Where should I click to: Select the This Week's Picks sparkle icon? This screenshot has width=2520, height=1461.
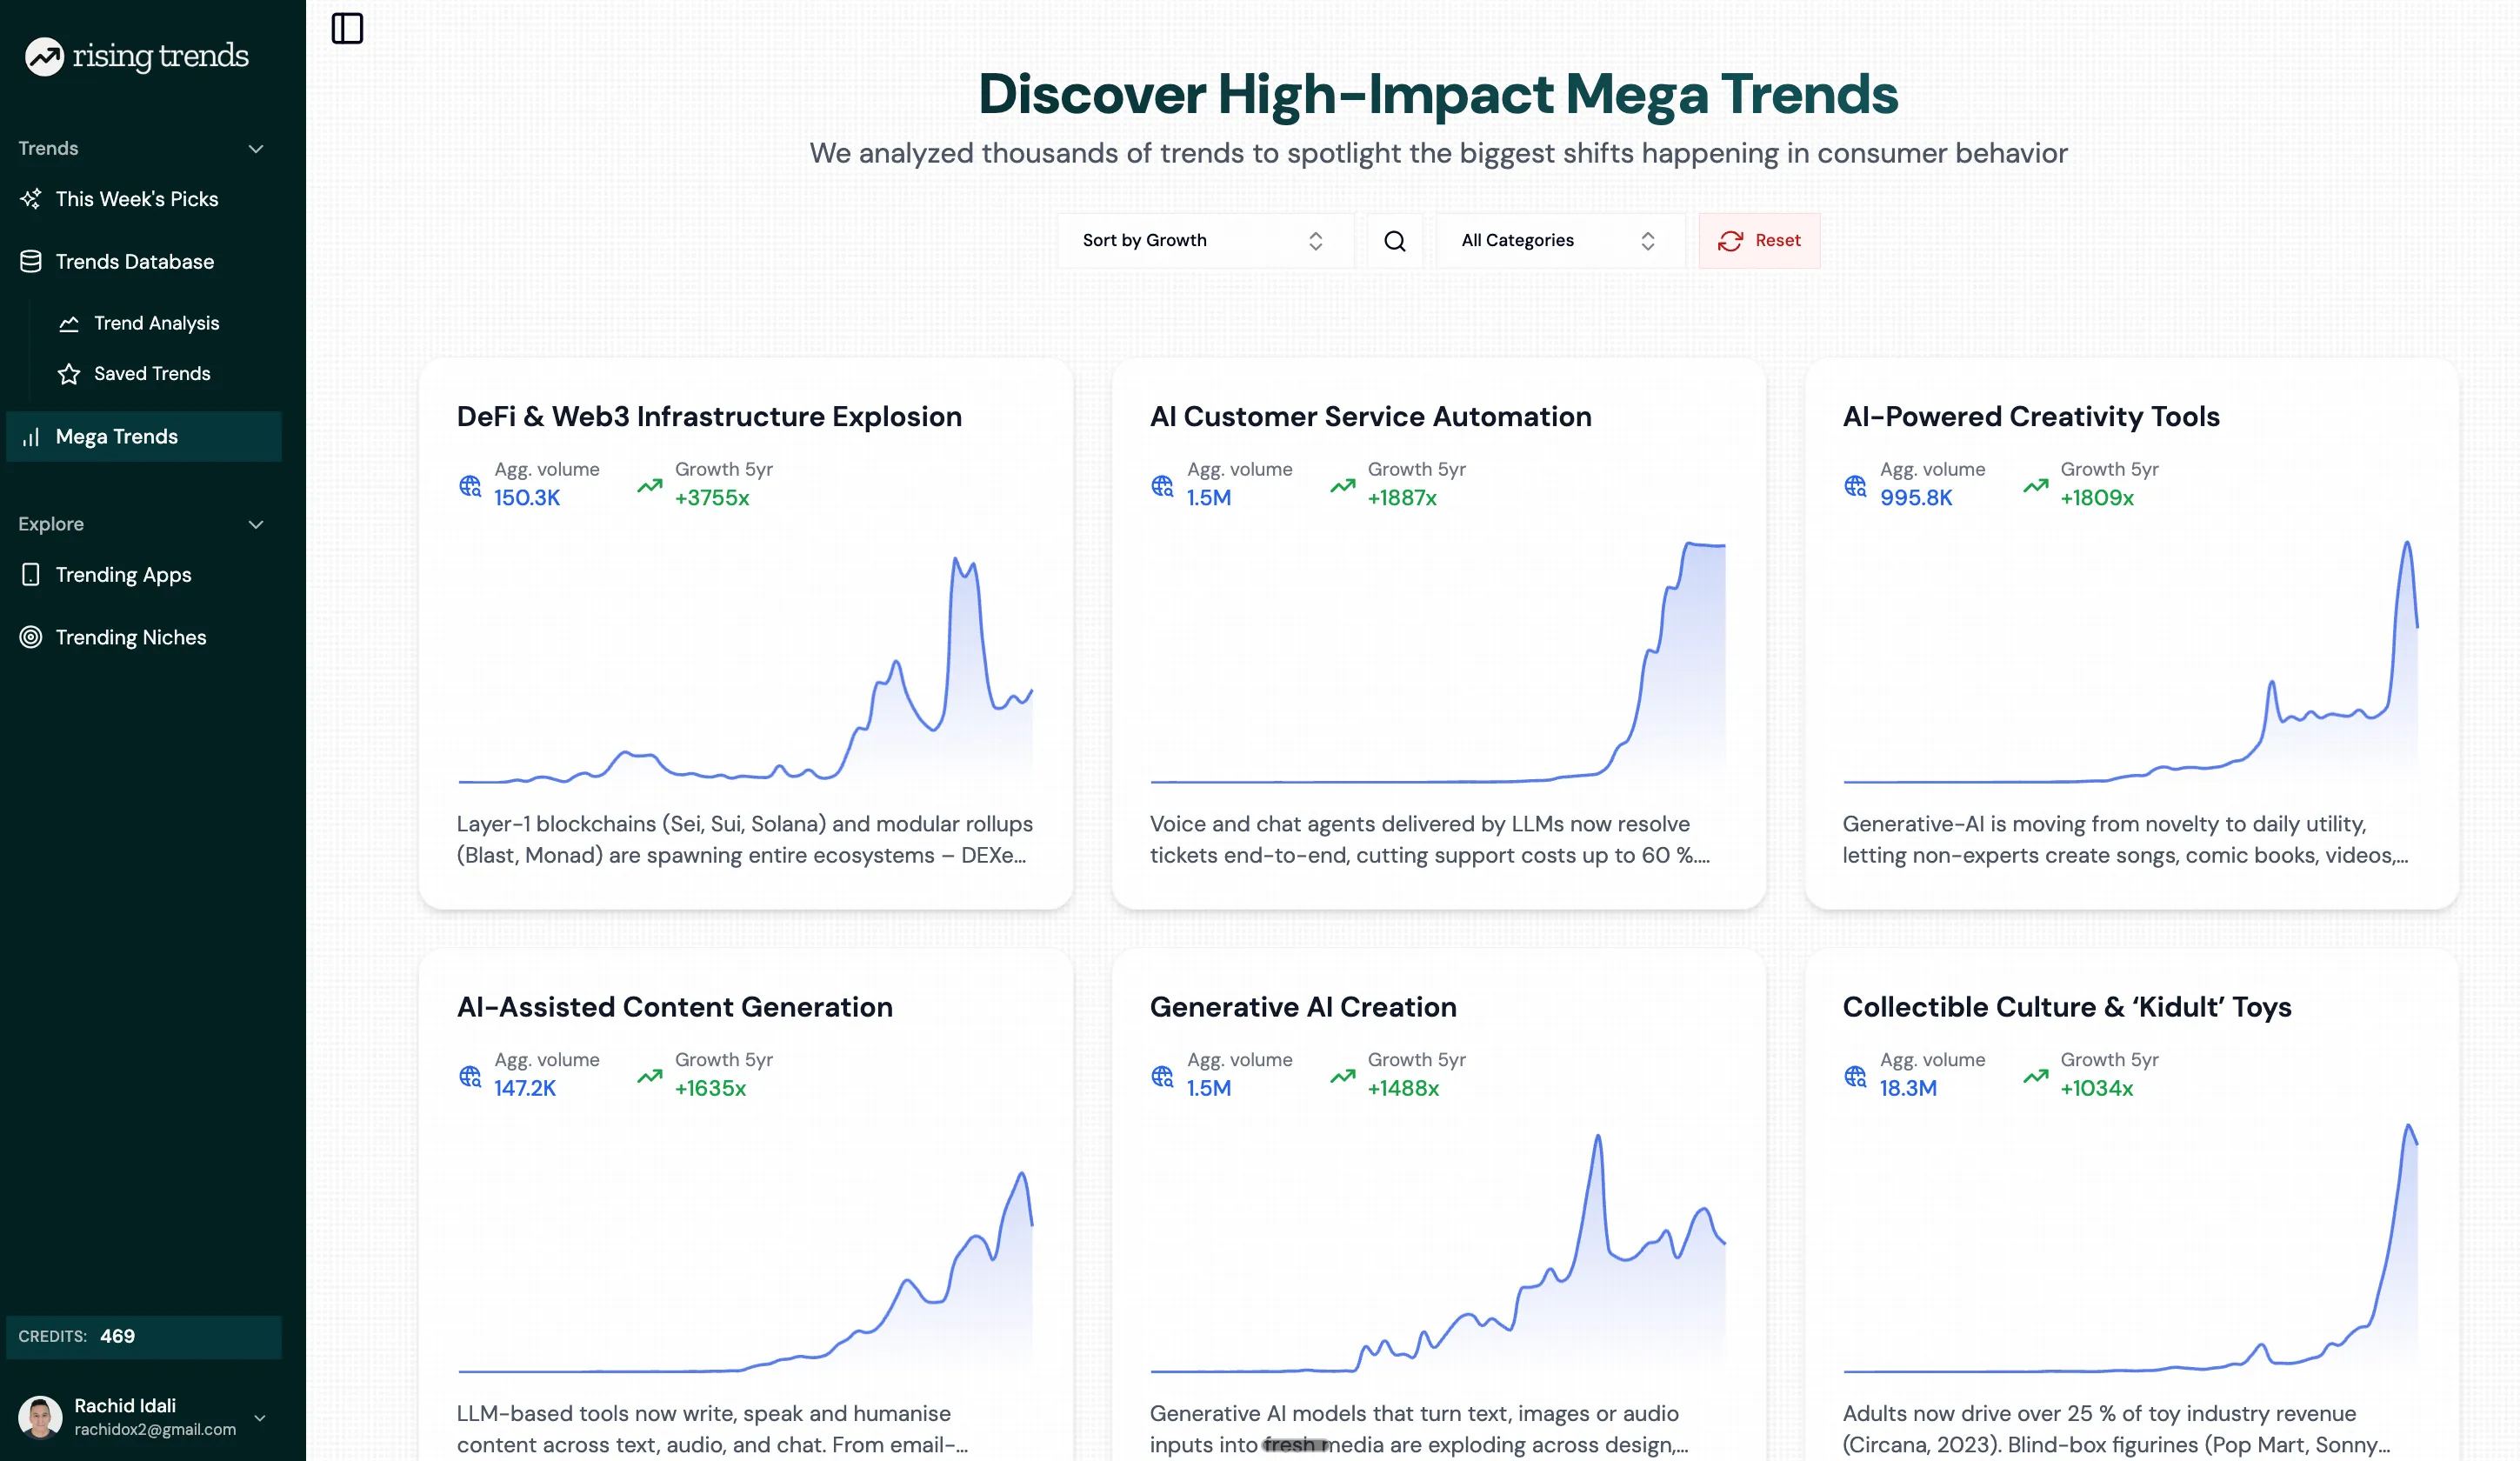31,199
